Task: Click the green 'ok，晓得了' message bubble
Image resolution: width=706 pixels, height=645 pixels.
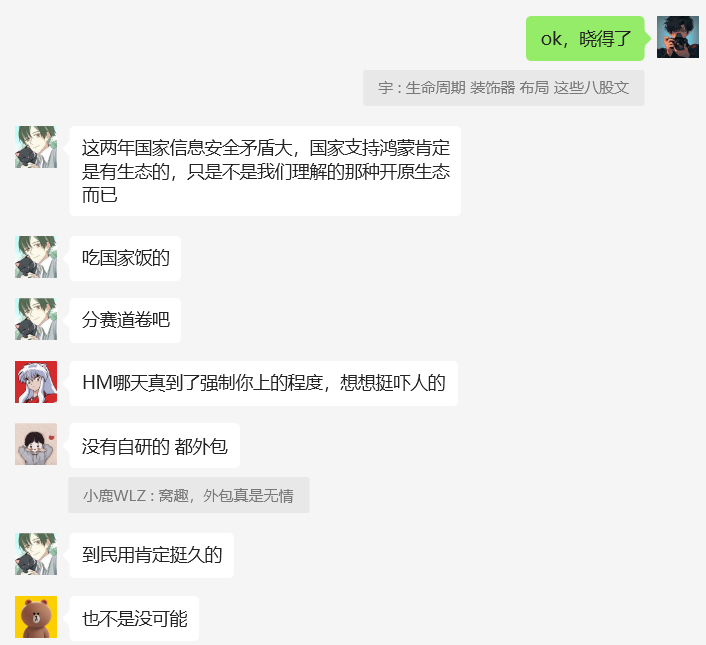Action: pyautogui.click(x=585, y=38)
